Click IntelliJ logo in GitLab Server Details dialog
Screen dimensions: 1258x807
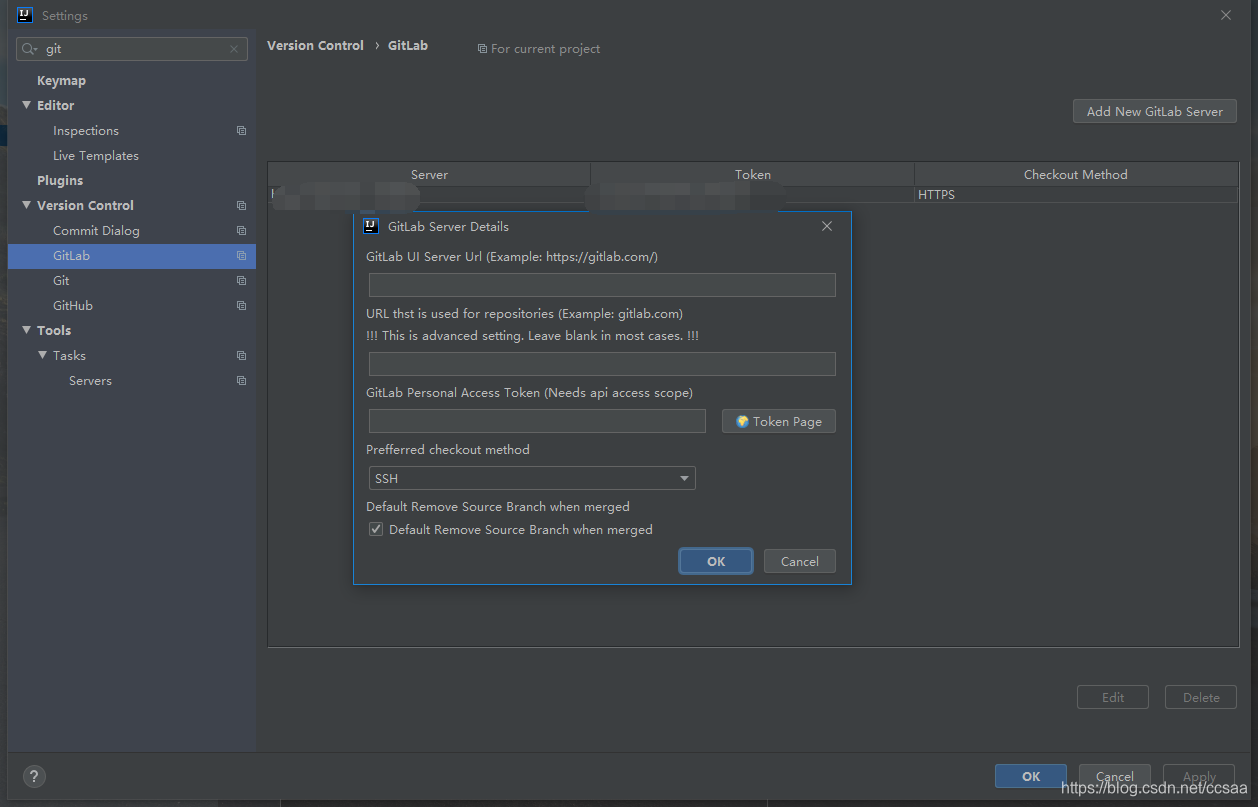point(371,226)
